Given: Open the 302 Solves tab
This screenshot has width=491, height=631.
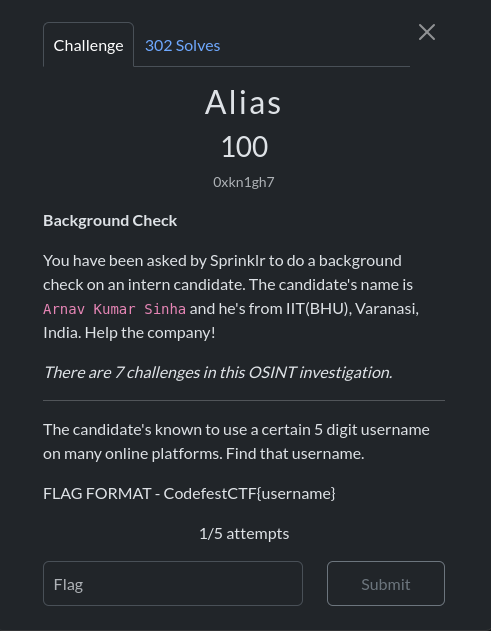Looking at the screenshot, I should (x=182, y=45).
